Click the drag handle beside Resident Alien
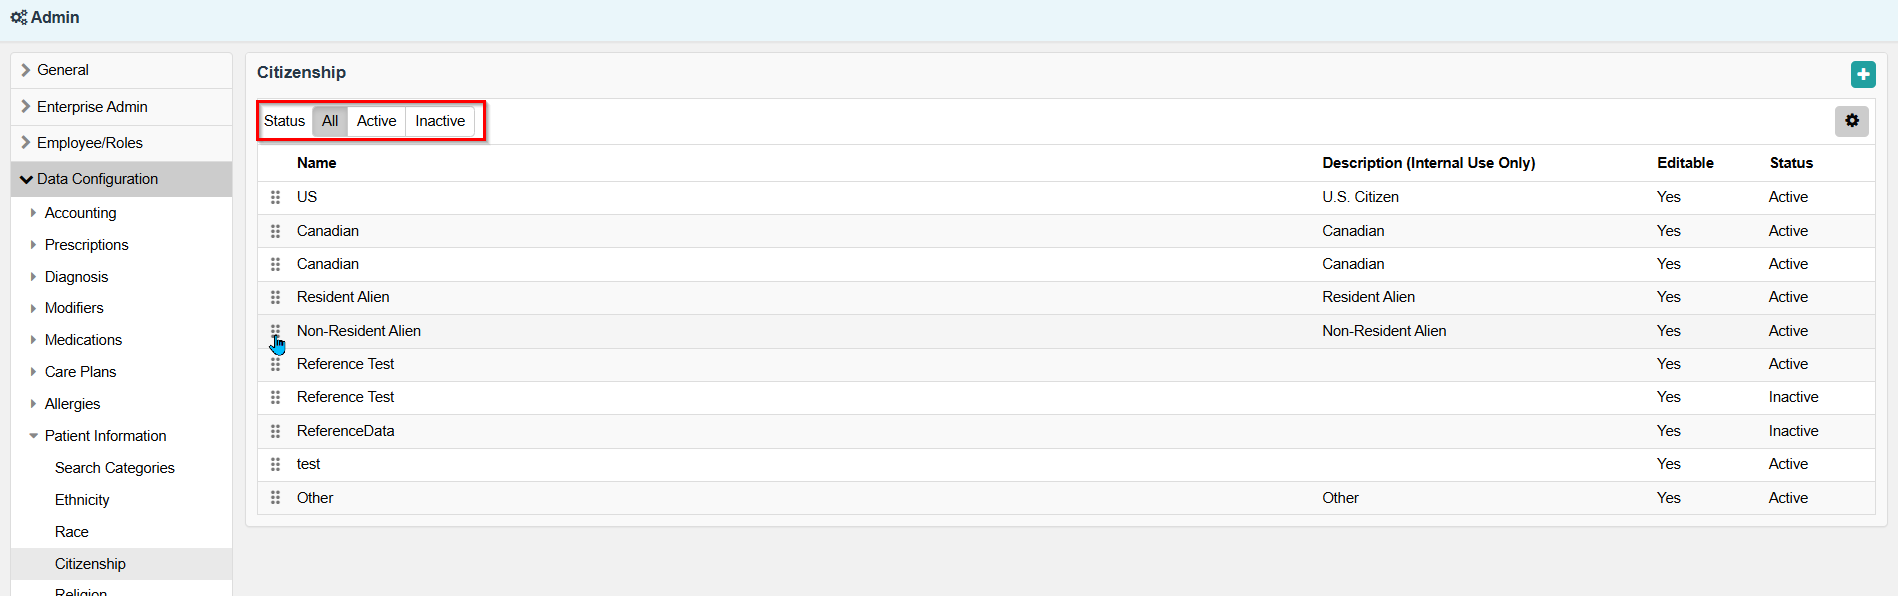This screenshot has width=1898, height=596. click(x=275, y=298)
